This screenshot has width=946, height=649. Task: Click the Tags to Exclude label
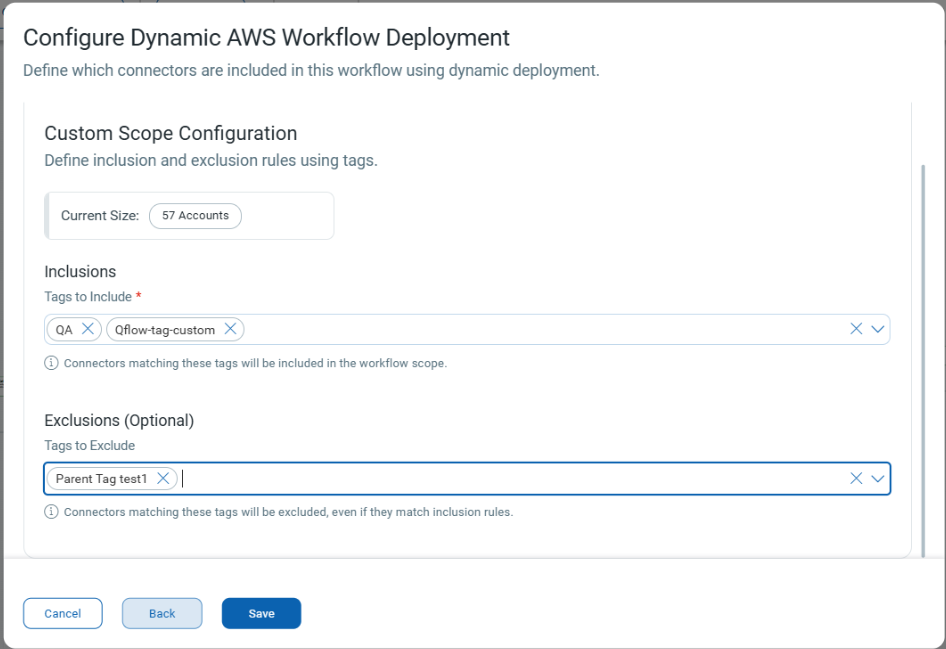point(90,446)
